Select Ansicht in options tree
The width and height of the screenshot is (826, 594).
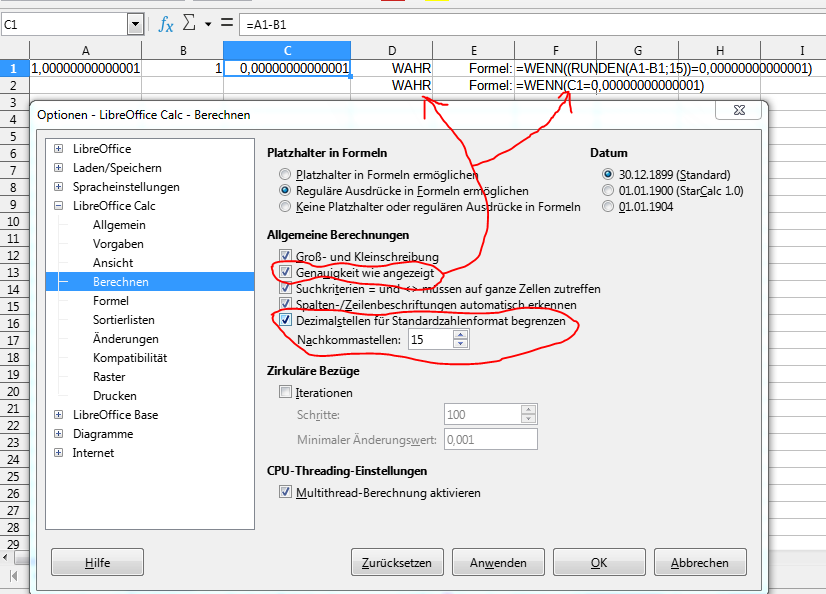point(113,263)
